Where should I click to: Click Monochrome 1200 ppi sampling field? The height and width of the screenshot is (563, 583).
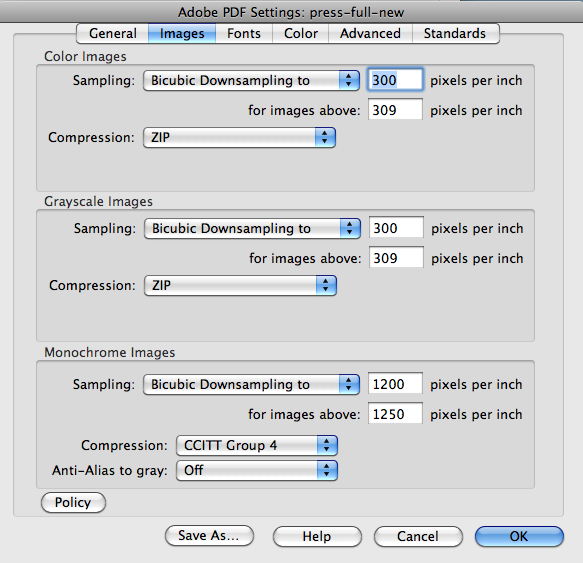(x=395, y=383)
